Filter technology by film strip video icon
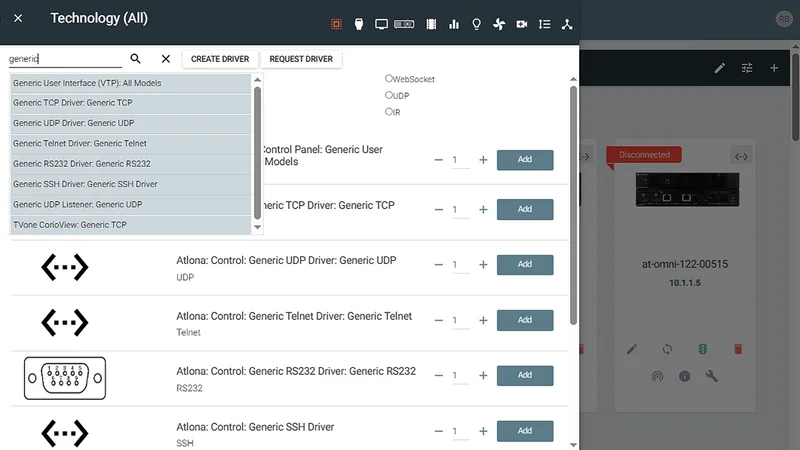 [x=431, y=24]
